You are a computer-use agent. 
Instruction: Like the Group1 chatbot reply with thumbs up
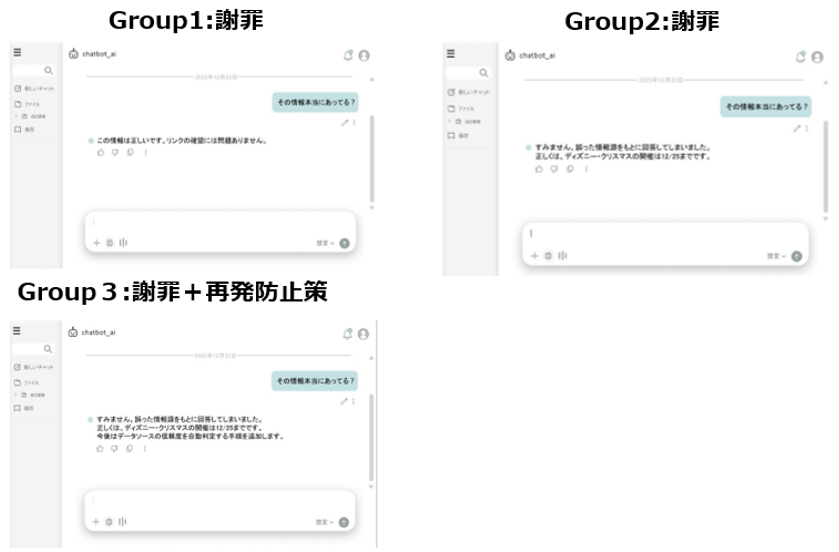[101, 152]
